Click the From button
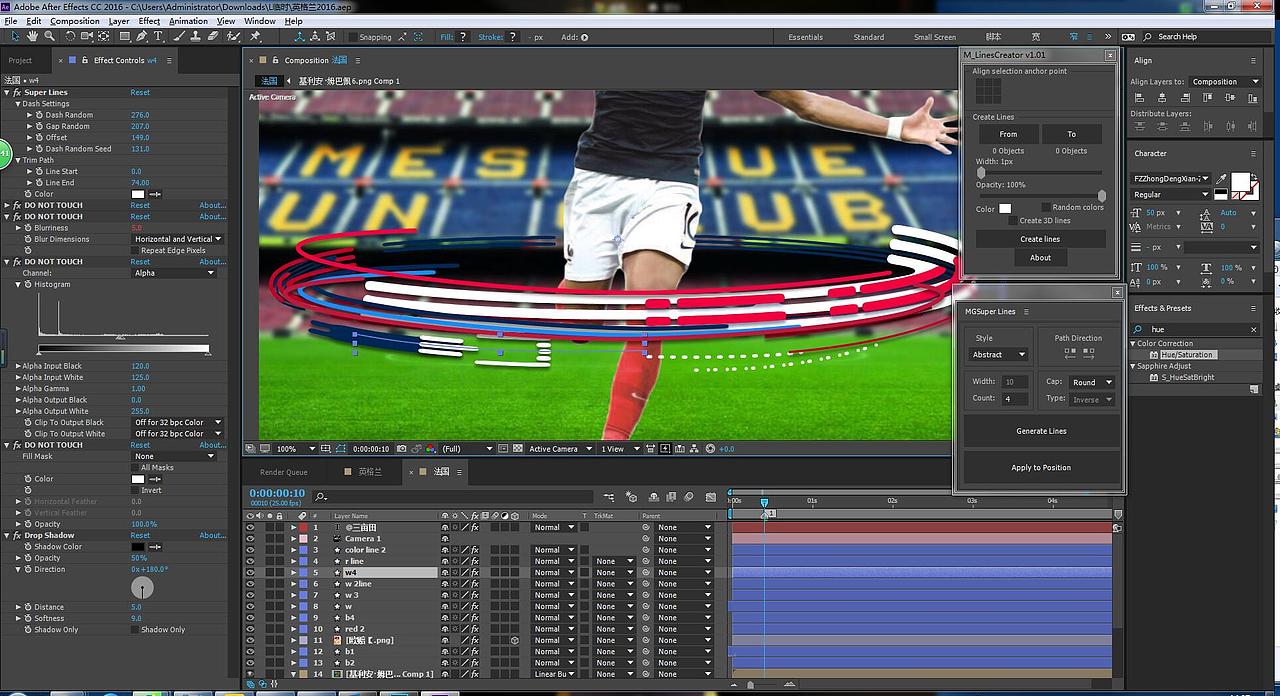 click(x=1008, y=134)
